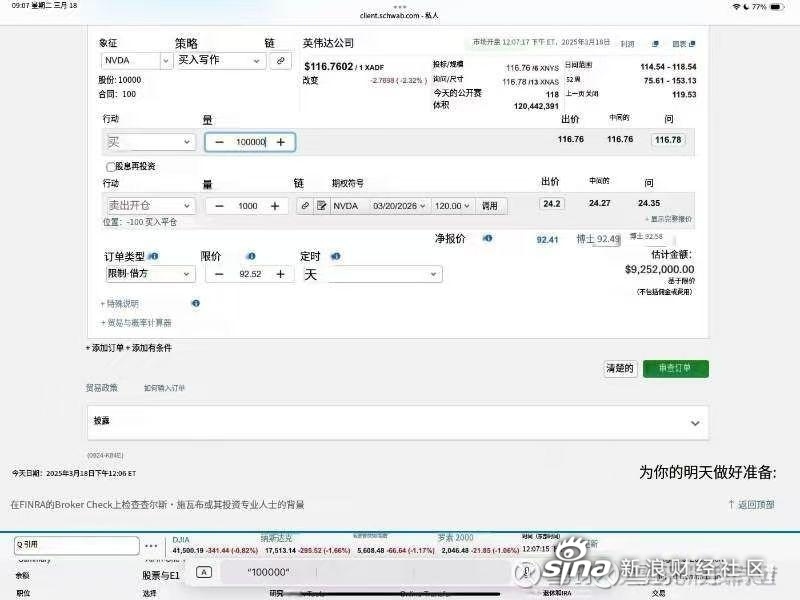The image size is (800, 600).
Task: Focus the stock quantity field showing 100000
Action: [x=250, y=142]
